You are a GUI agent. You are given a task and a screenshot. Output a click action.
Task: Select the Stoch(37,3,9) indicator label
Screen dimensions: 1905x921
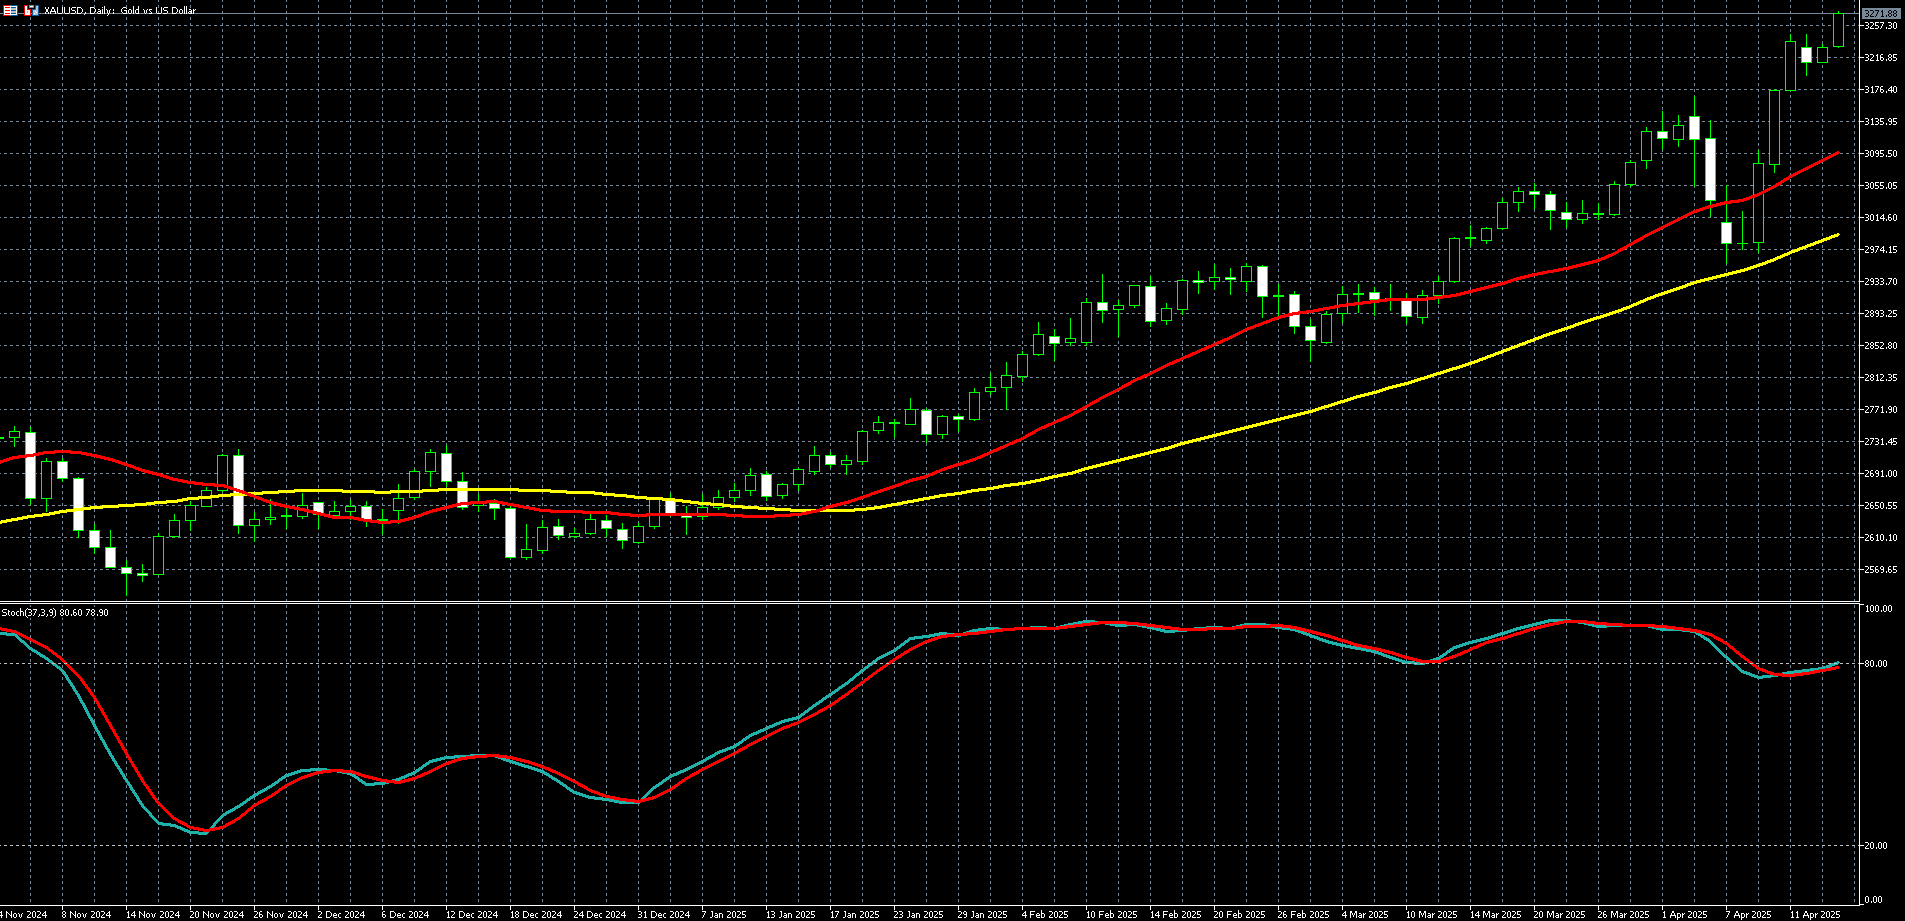[x=55, y=612]
